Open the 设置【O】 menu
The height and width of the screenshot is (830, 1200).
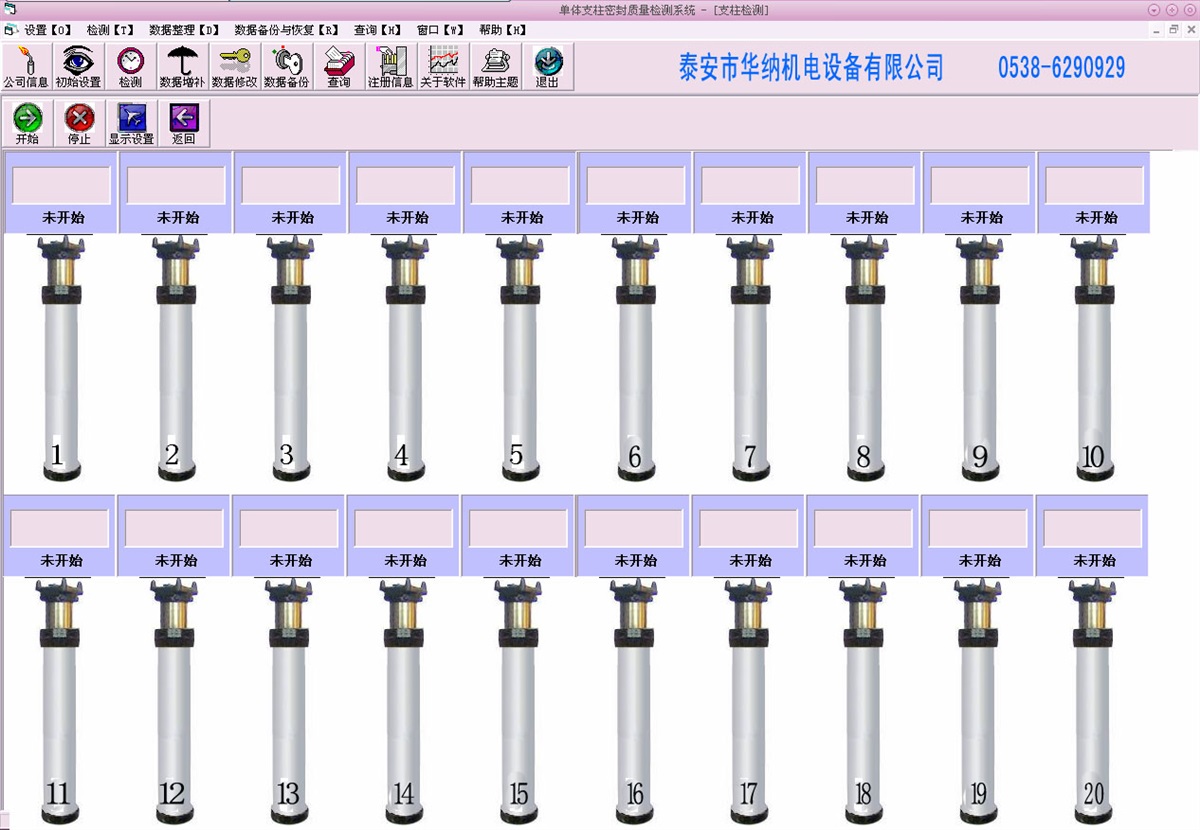(x=48, y=30)
